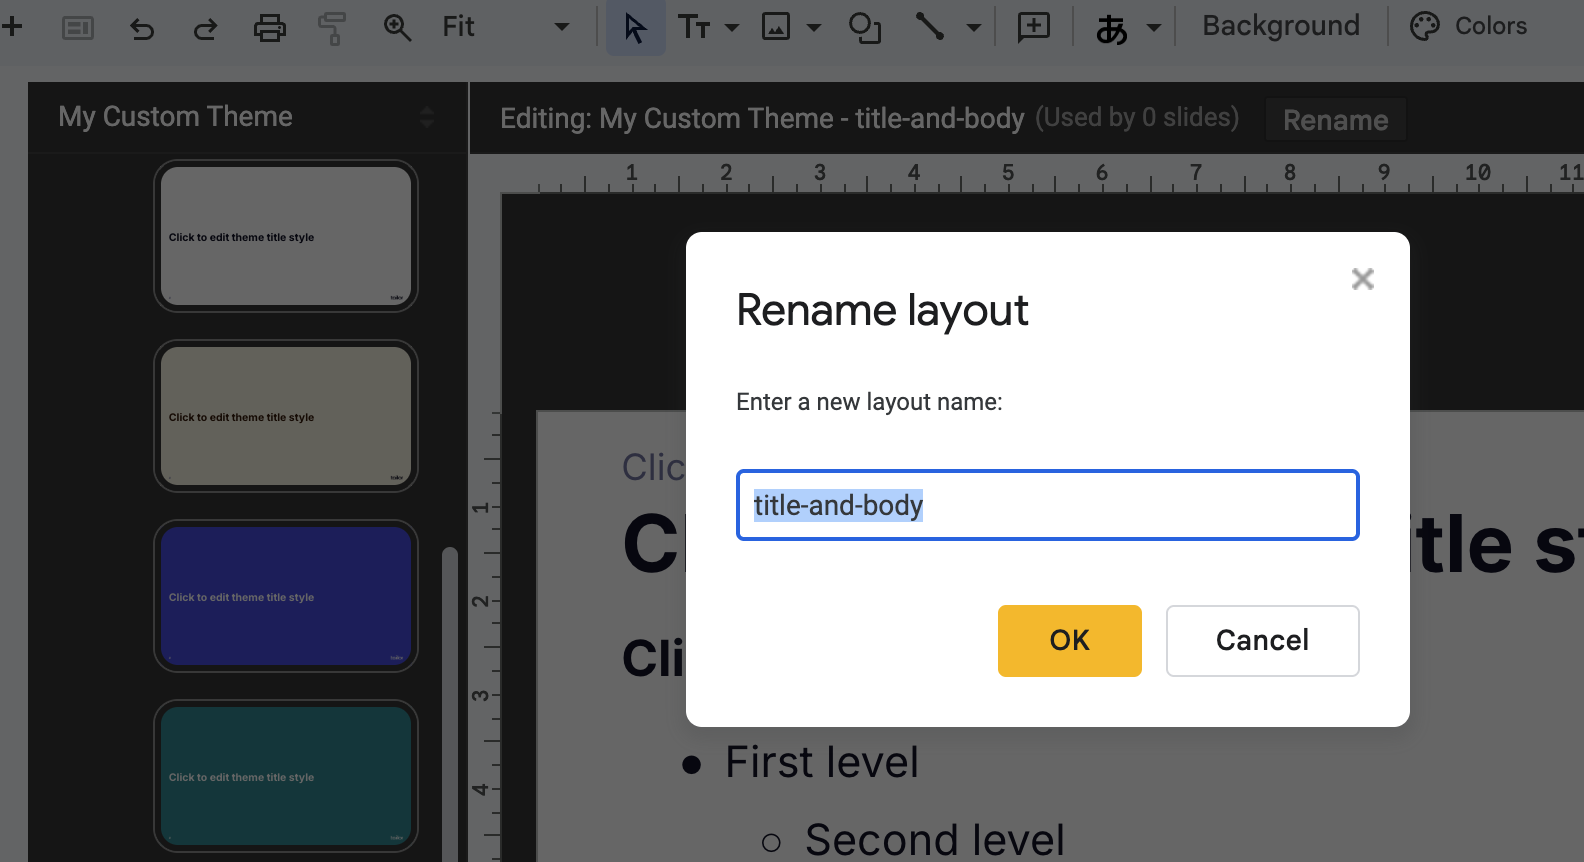Click the 'Second level' body text
Viewport: 1584px width, 862px height.
click(x=934, y=840)
